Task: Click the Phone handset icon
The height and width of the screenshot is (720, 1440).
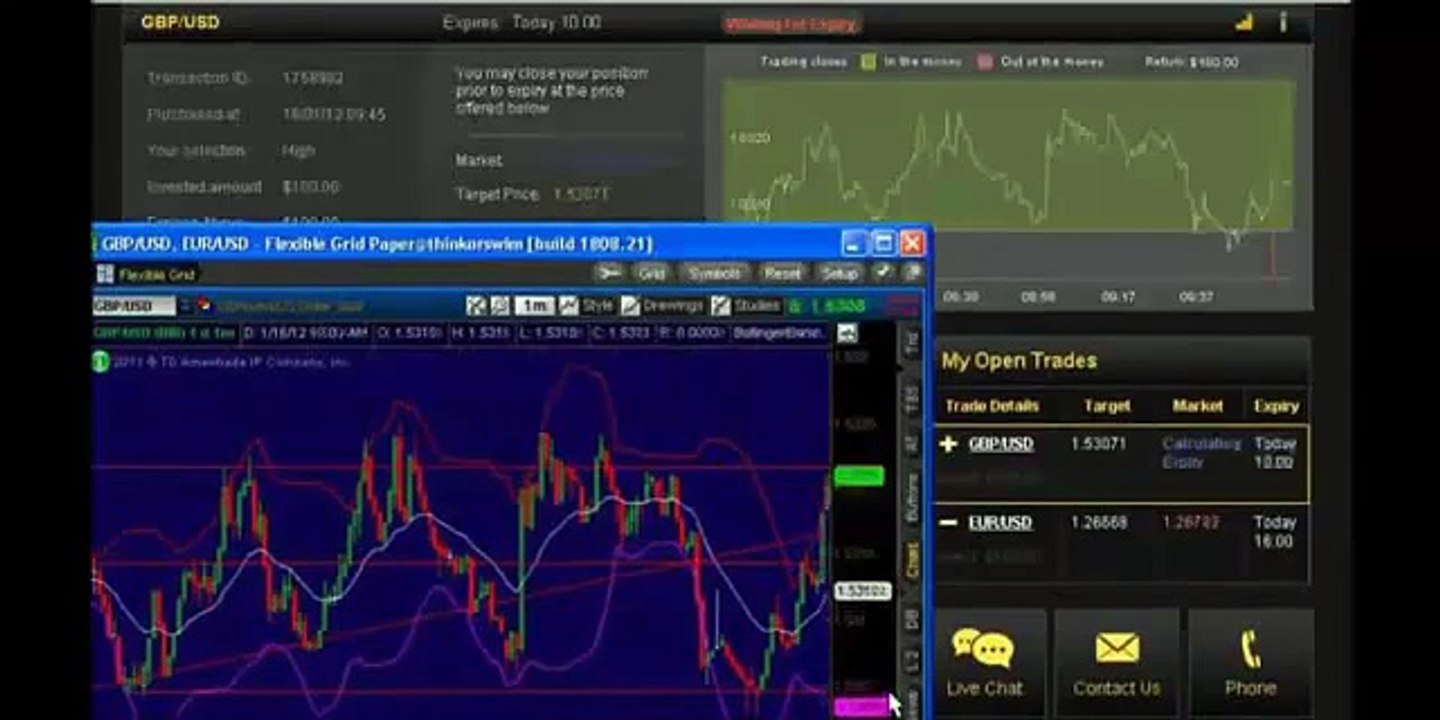Action: pos(1250,650)
